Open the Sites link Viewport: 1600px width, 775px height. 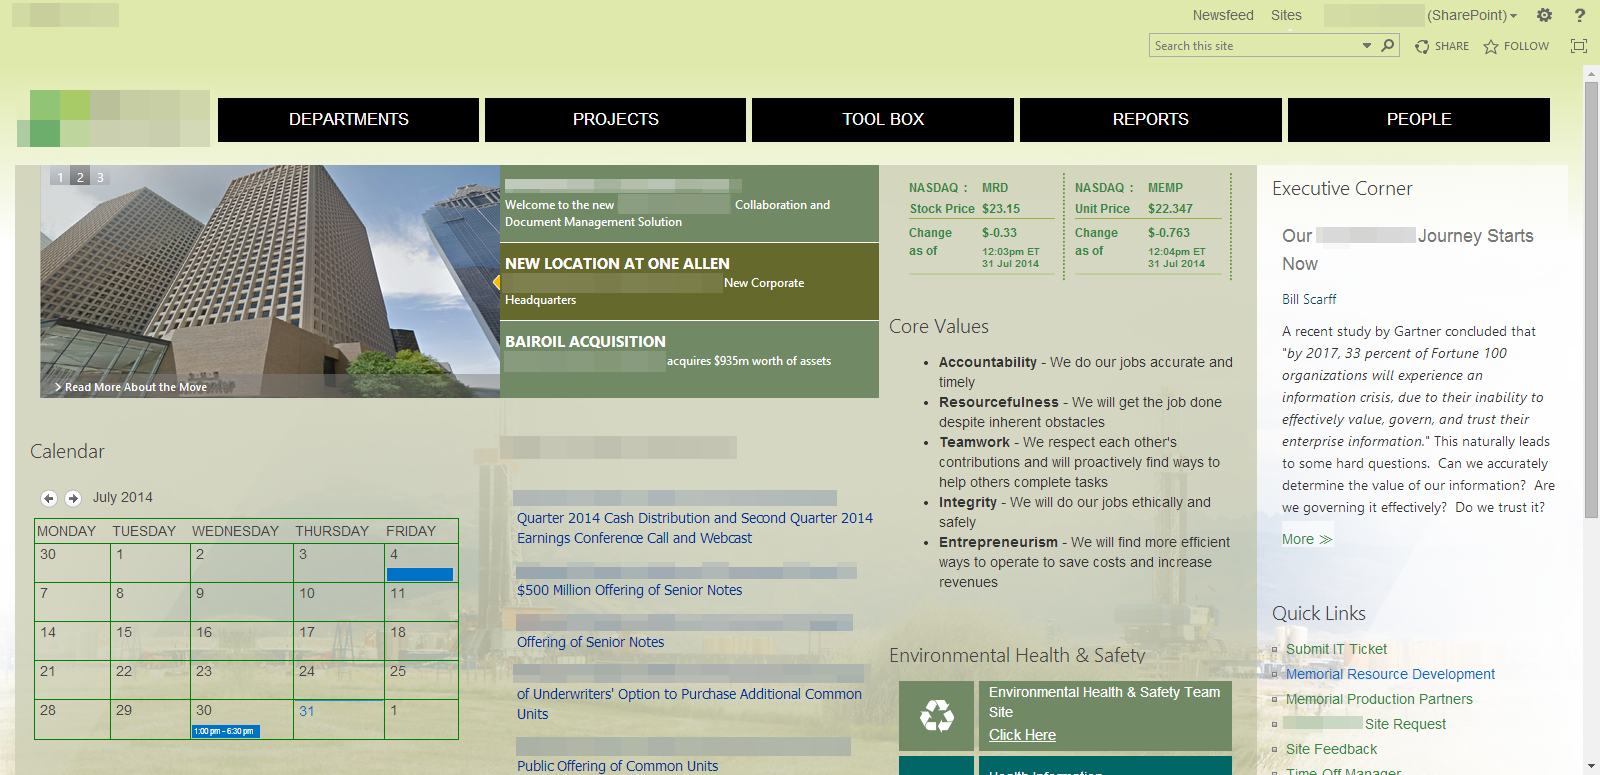[1286, 15]
